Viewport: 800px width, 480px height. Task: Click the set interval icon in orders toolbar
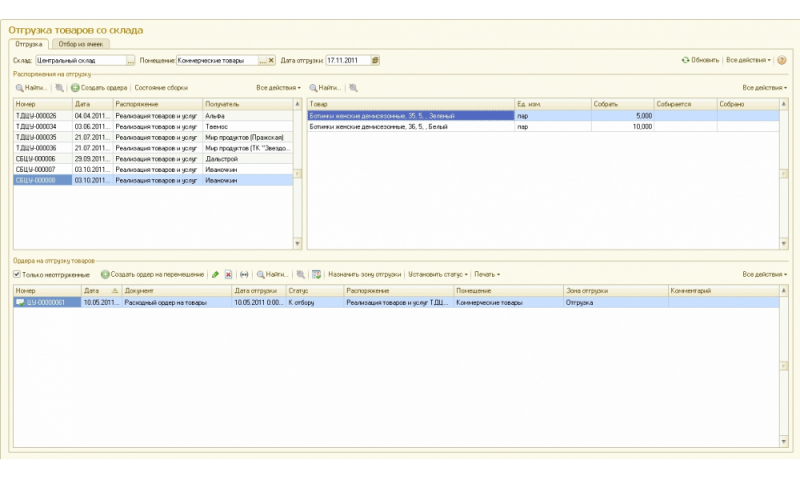point(244,274)
